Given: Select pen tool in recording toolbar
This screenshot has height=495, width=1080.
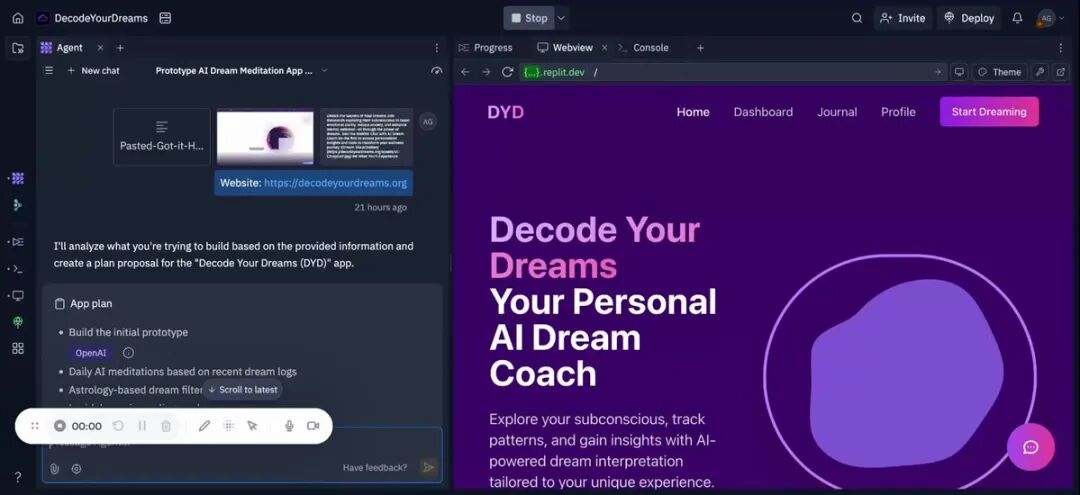Looking at the screenshot, I should pyautogui.click(x=205, y=426).
